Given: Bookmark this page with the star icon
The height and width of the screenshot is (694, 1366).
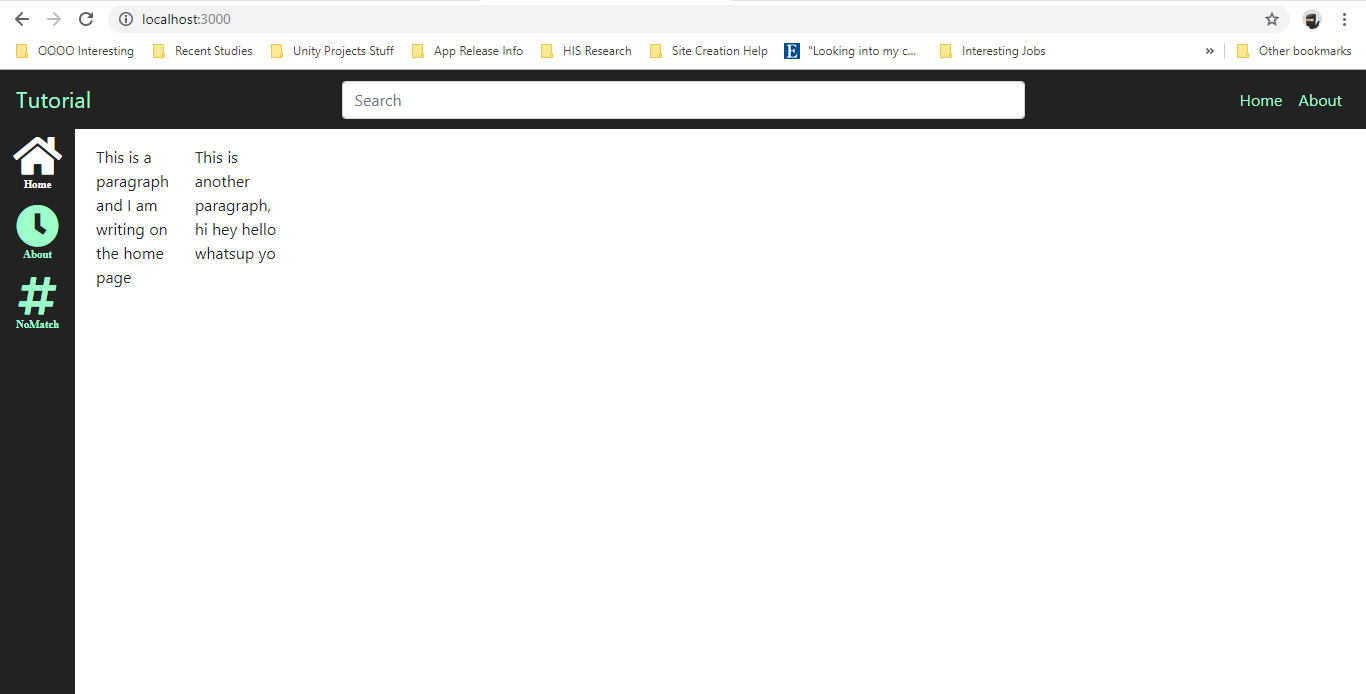Looking at the screenshot, I should [1272, 19].
